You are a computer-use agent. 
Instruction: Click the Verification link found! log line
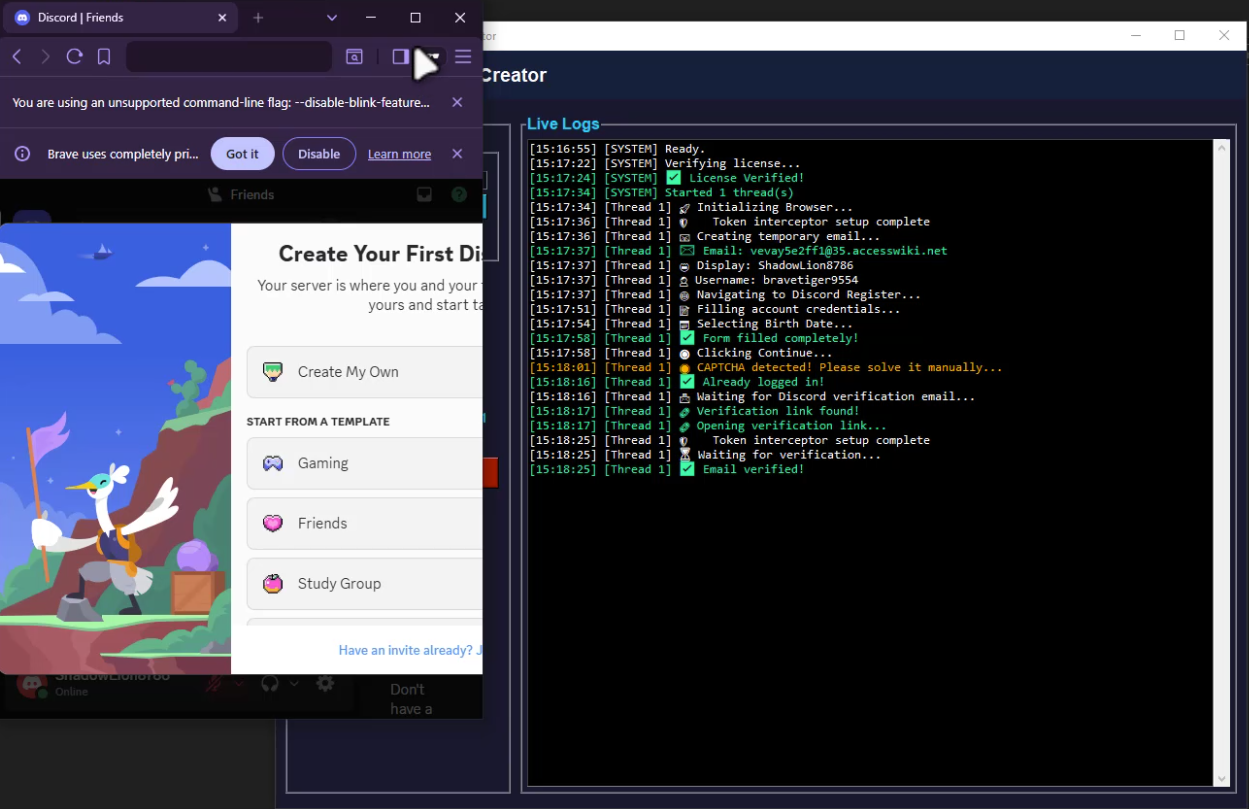tap(694, 411)
